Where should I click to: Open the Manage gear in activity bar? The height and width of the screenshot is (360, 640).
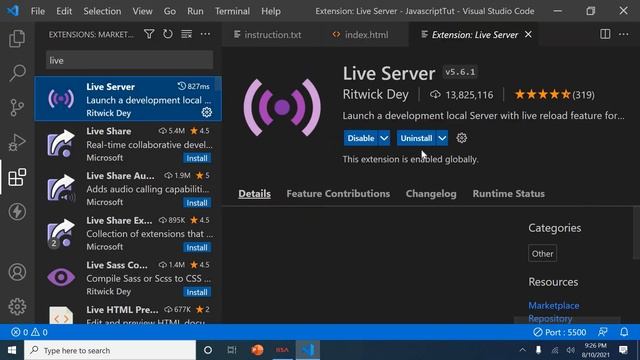click(17, 306)
